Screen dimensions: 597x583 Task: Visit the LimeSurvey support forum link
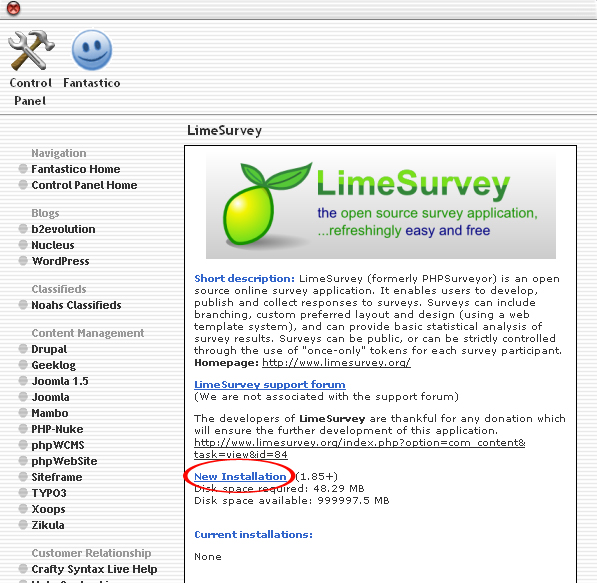[270, 384]
